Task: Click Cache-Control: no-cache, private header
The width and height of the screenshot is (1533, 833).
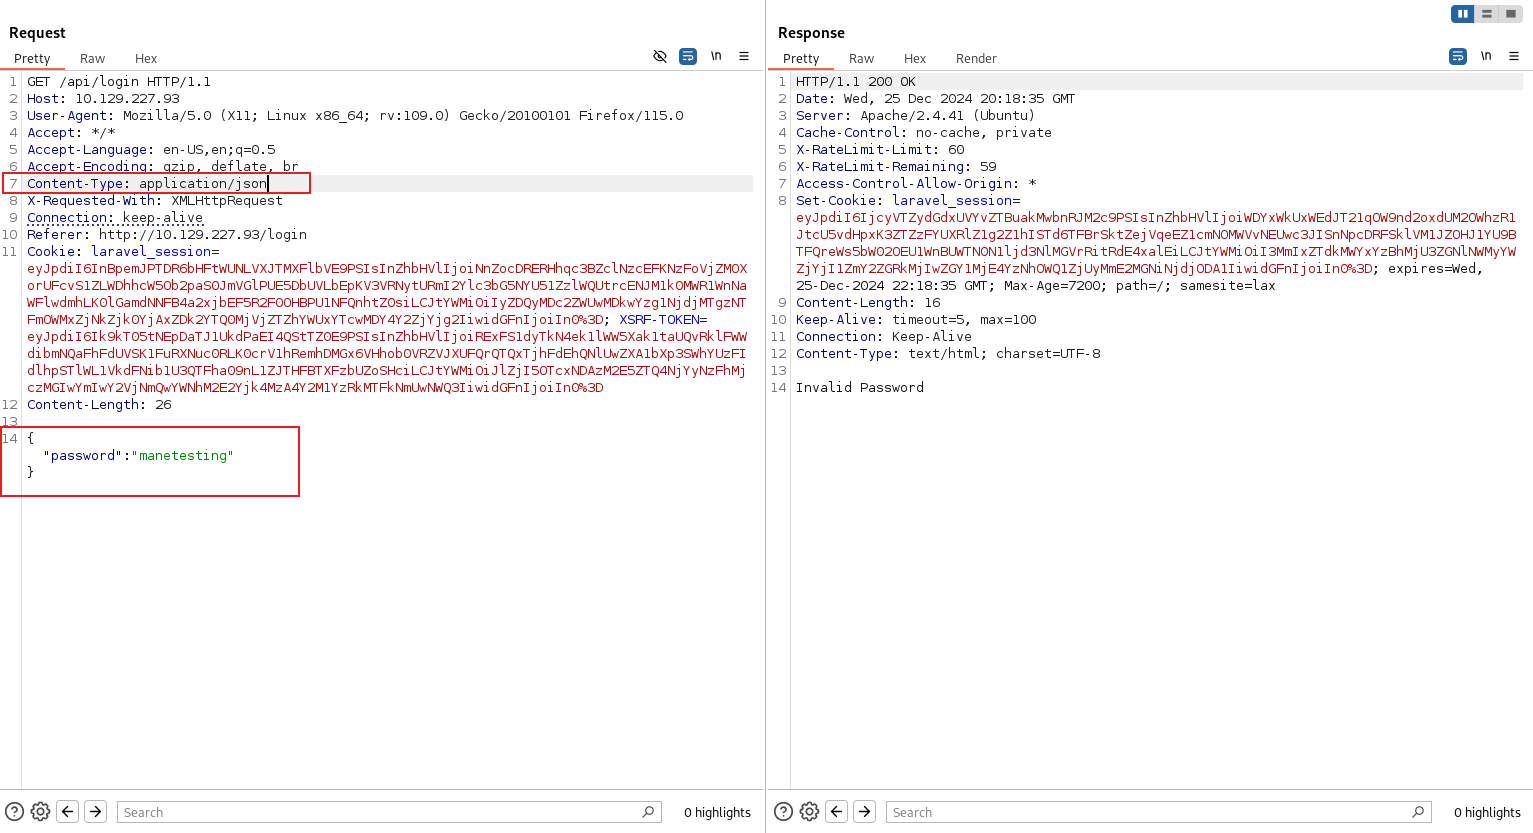Action: click(x=924, y=133)
